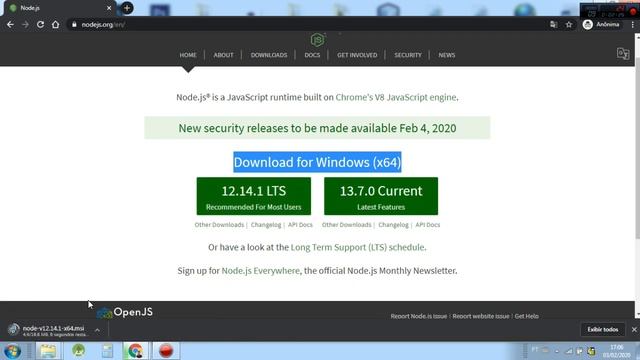The width and height of the screenshot is (640, 360).
Task: Open API Docs under 13.7.0 Current
Action: click(427, 224)
